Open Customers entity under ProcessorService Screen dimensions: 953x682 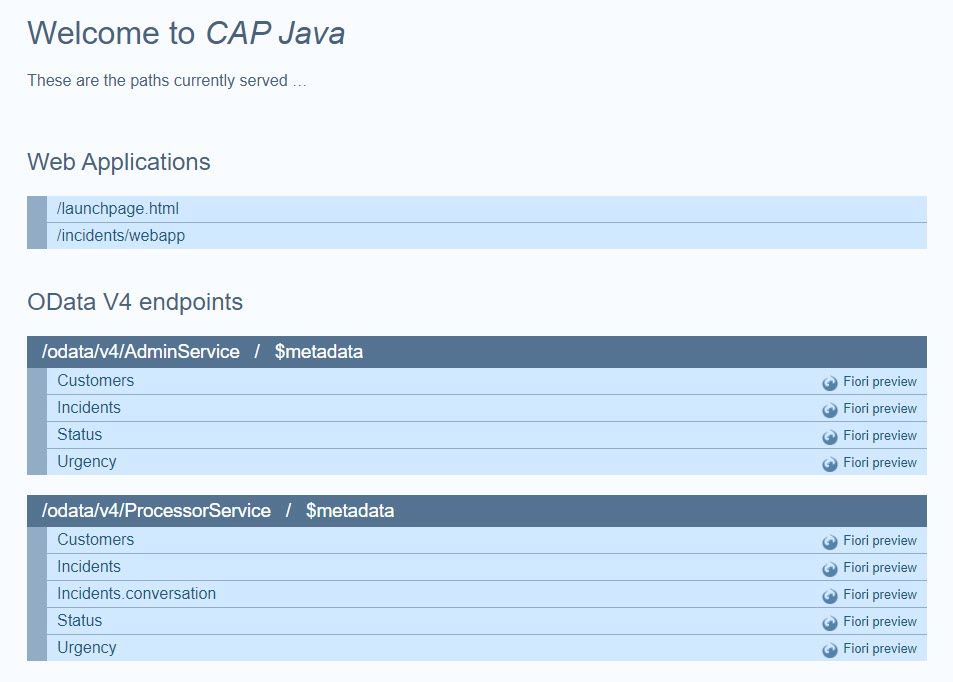(95, 540)
